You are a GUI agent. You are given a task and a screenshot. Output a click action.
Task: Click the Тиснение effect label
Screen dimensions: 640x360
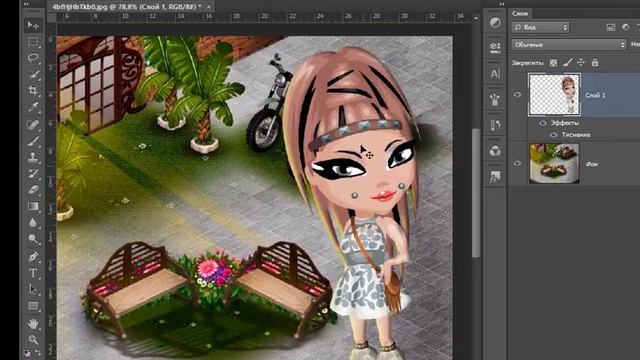tap(576, 135)
